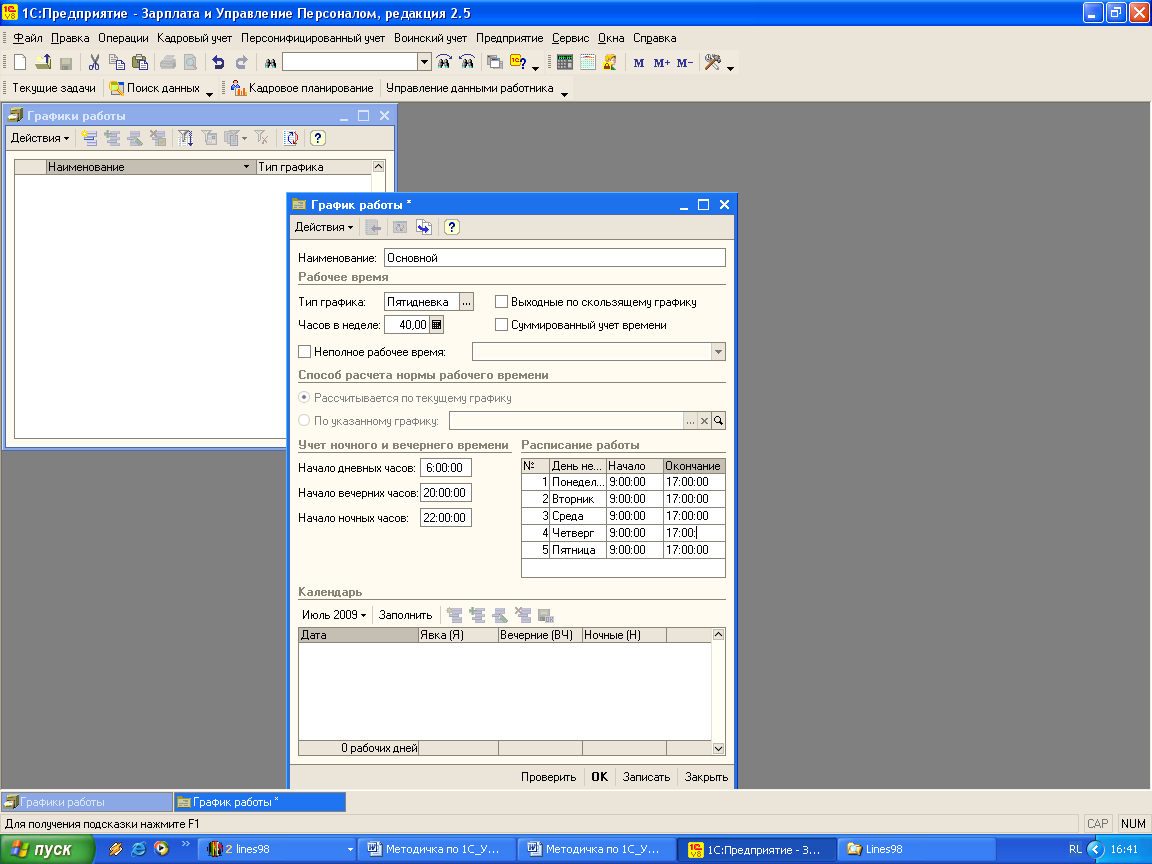Click calculator button next to Часов в неделе
Screen dimensions: 1152x864
tap(436, 325)
